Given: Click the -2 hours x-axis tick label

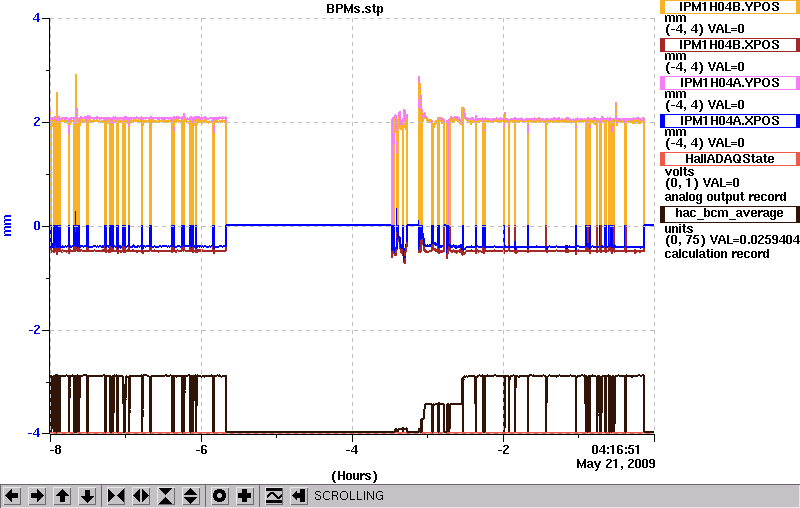Looking at the screenshot, I should [x=503, y=450].
